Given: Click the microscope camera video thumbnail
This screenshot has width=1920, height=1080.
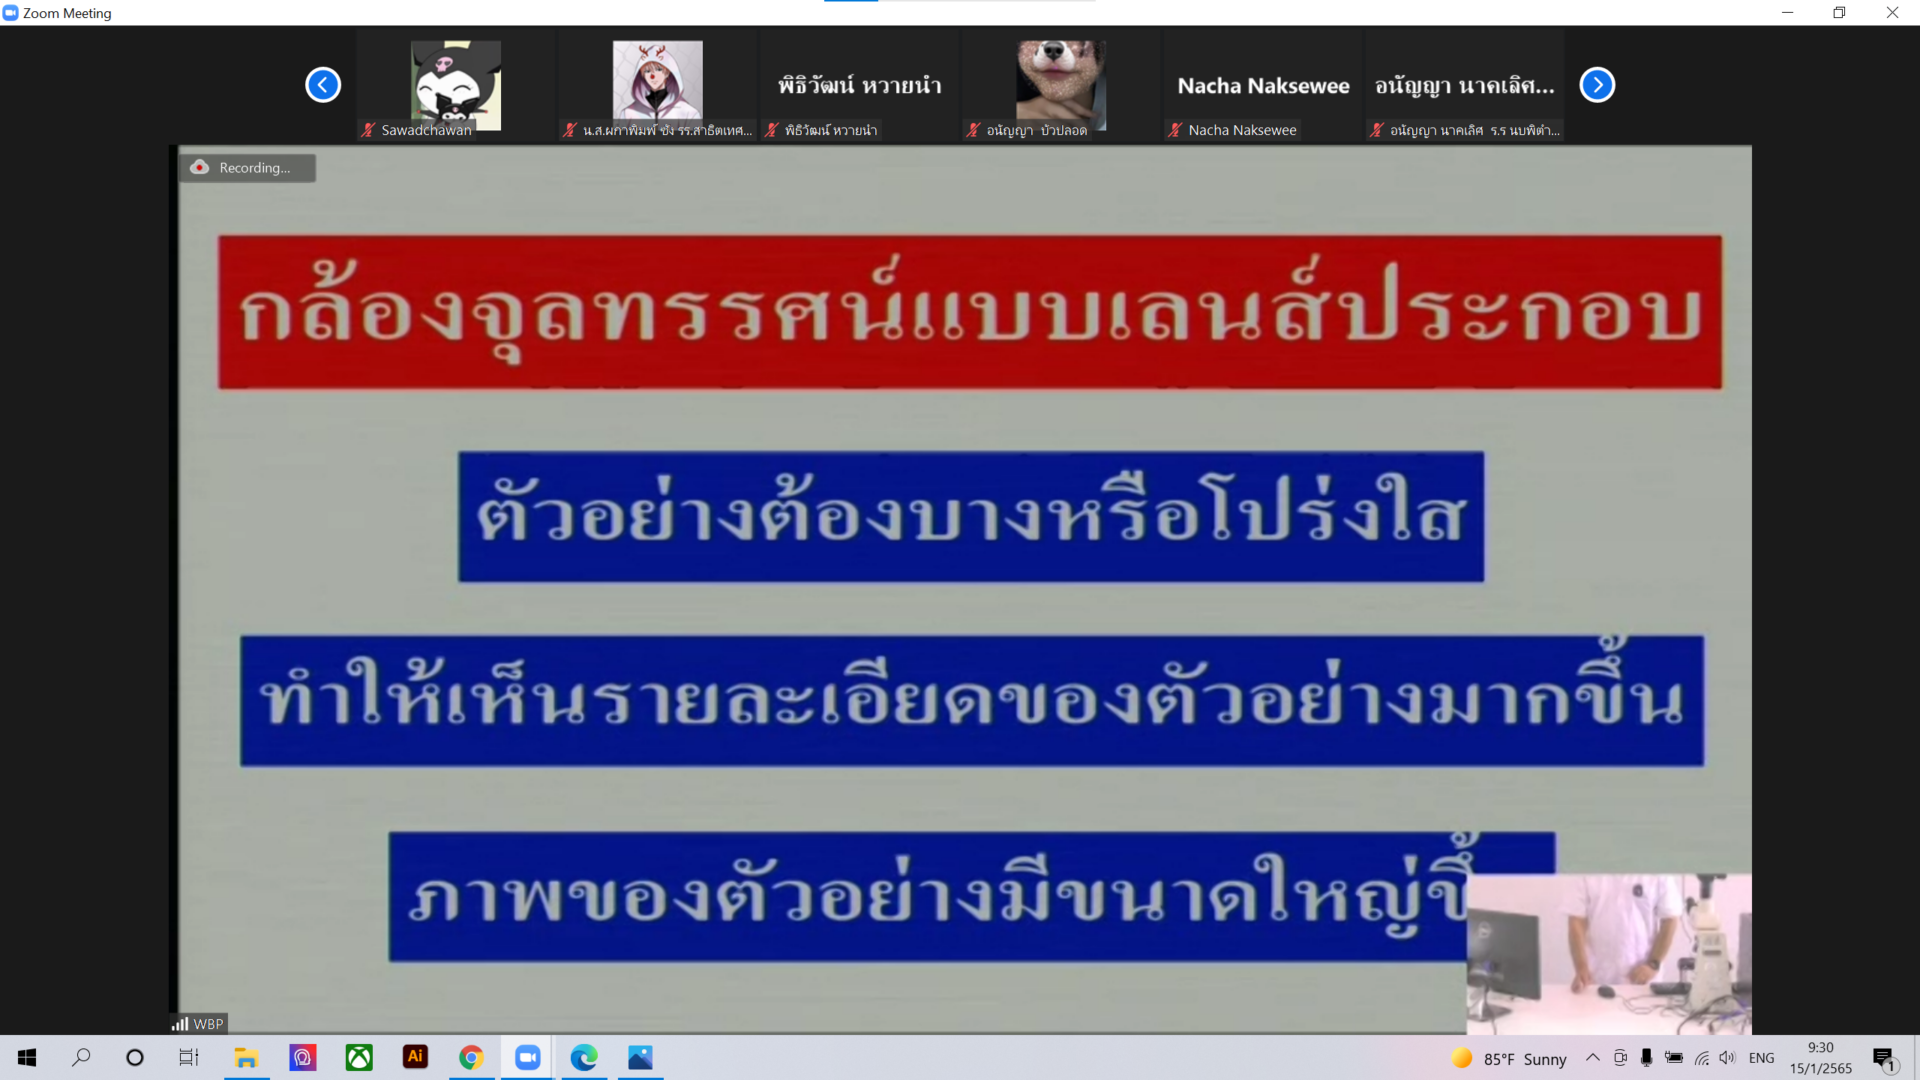Looking at the screenshot, I should (x=1608, y=953).
